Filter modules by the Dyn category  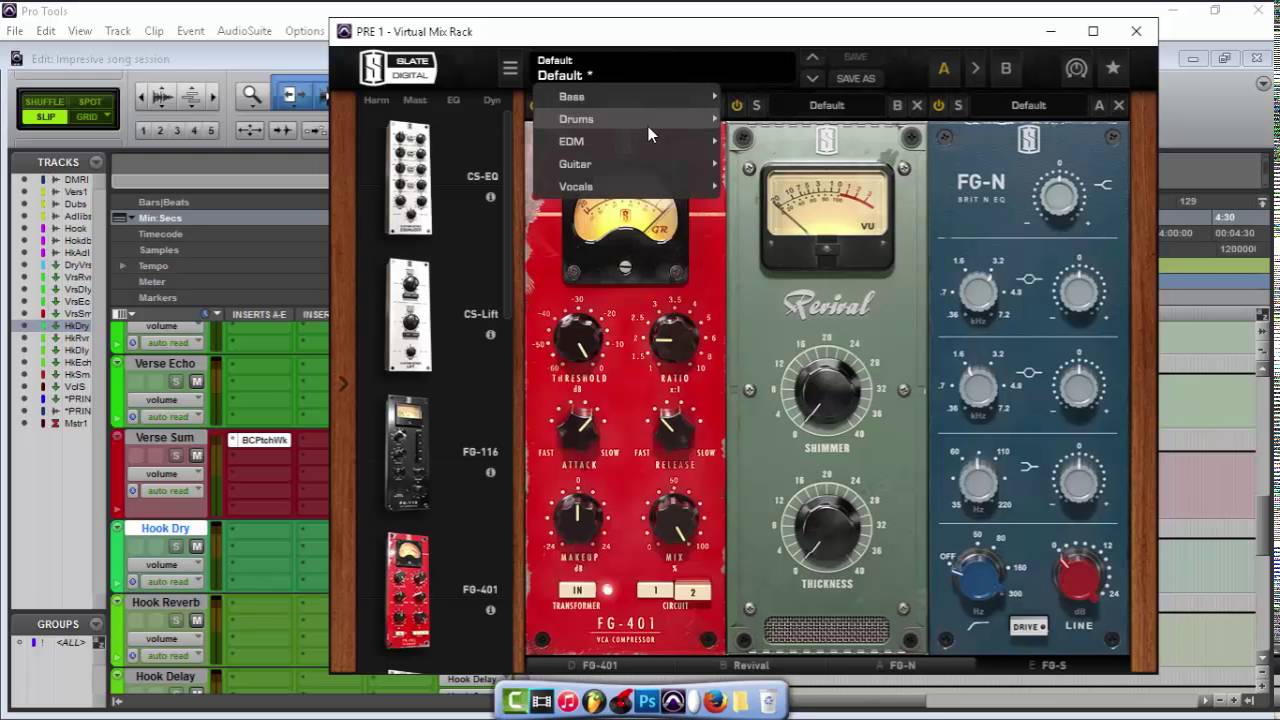point(492,100)
